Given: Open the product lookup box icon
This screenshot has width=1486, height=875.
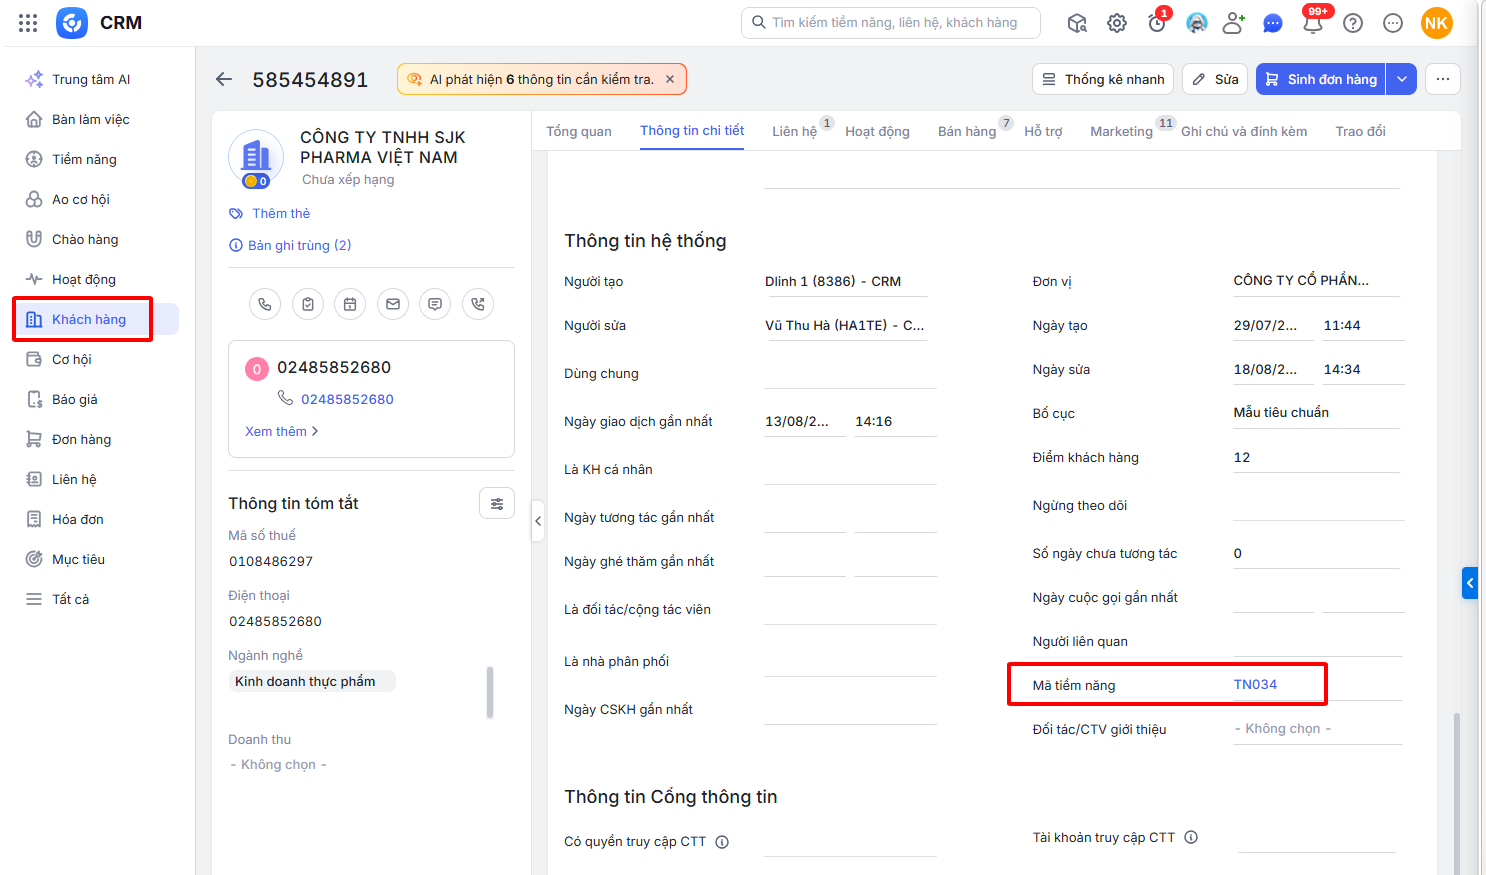Looking at the screenshot, I should (x=1077, y=23).
